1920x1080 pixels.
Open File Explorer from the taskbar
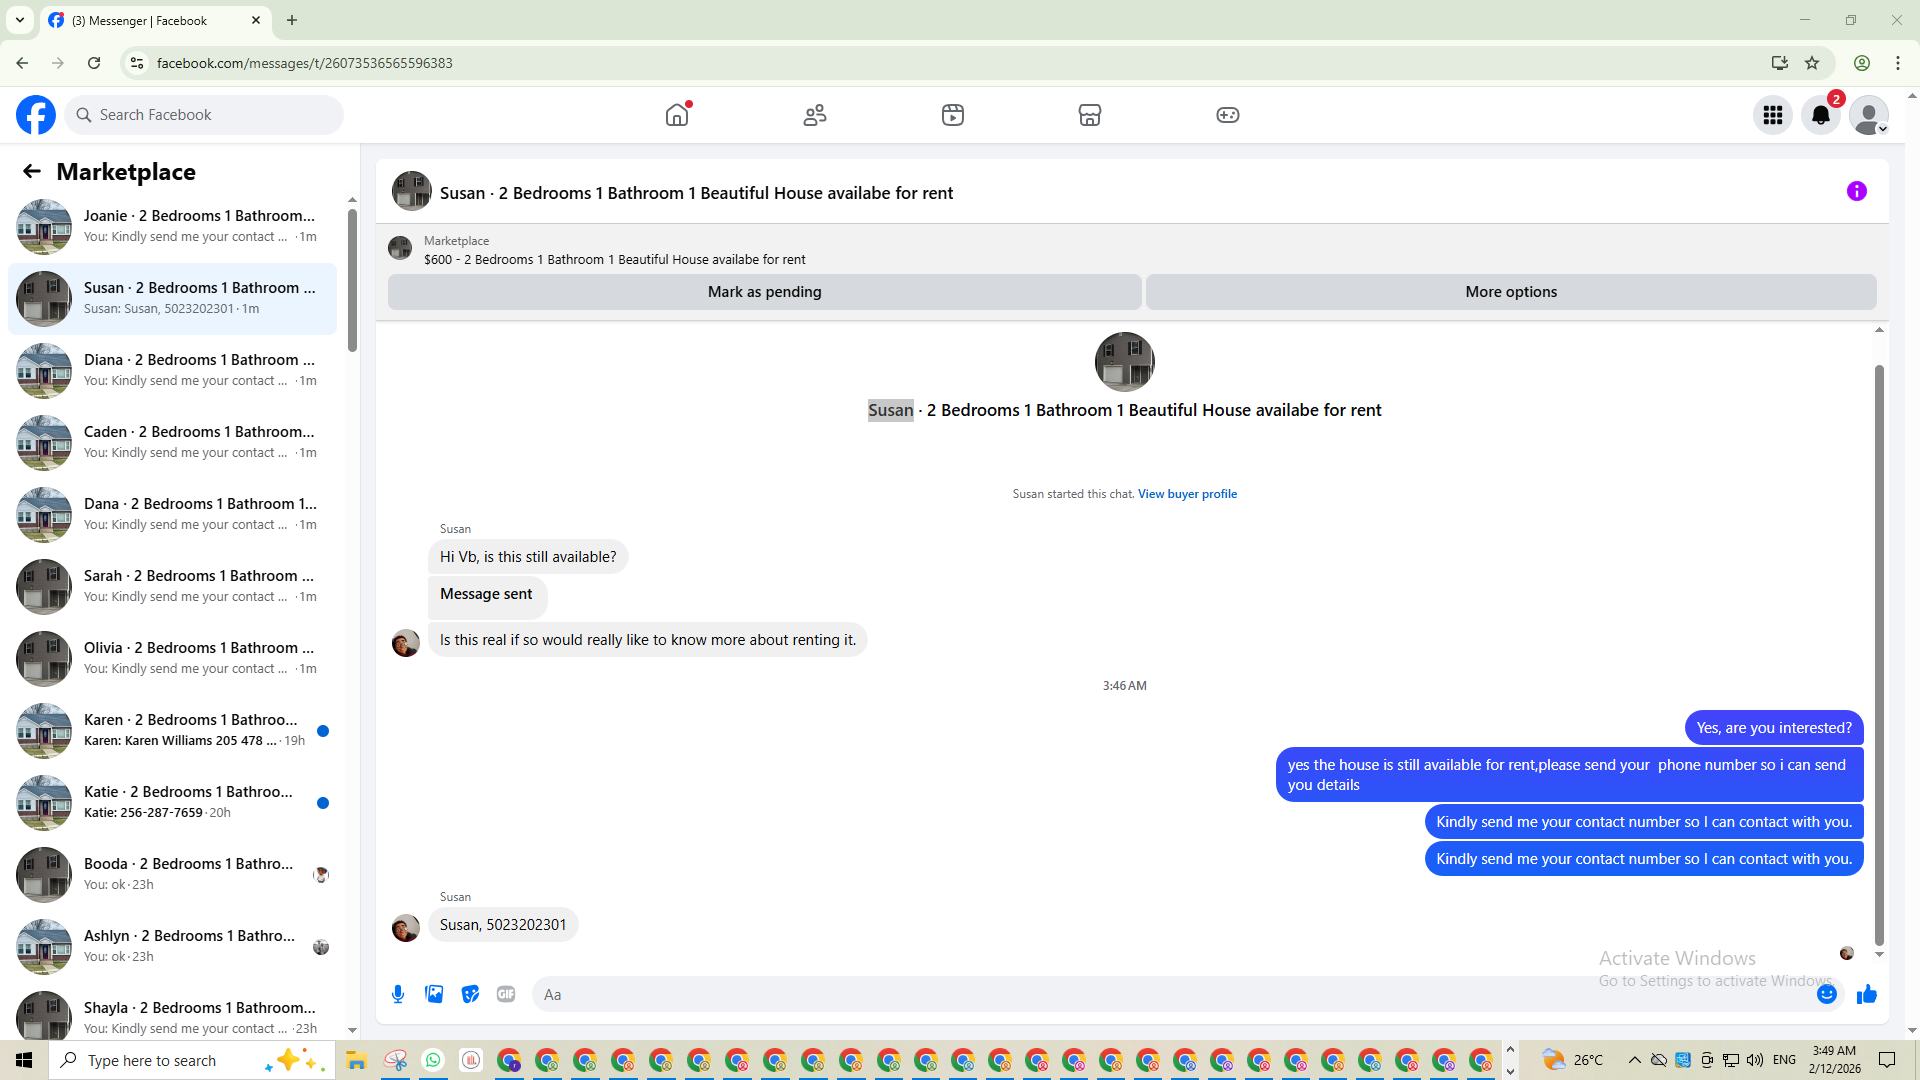point(357,1060)
